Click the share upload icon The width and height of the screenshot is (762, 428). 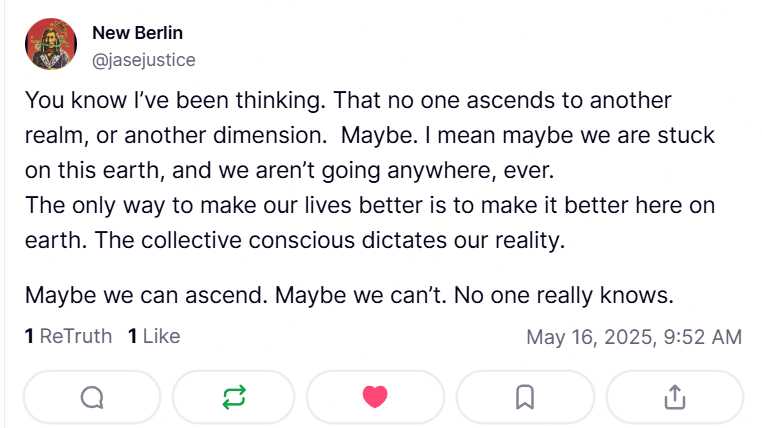pos(675,397)
